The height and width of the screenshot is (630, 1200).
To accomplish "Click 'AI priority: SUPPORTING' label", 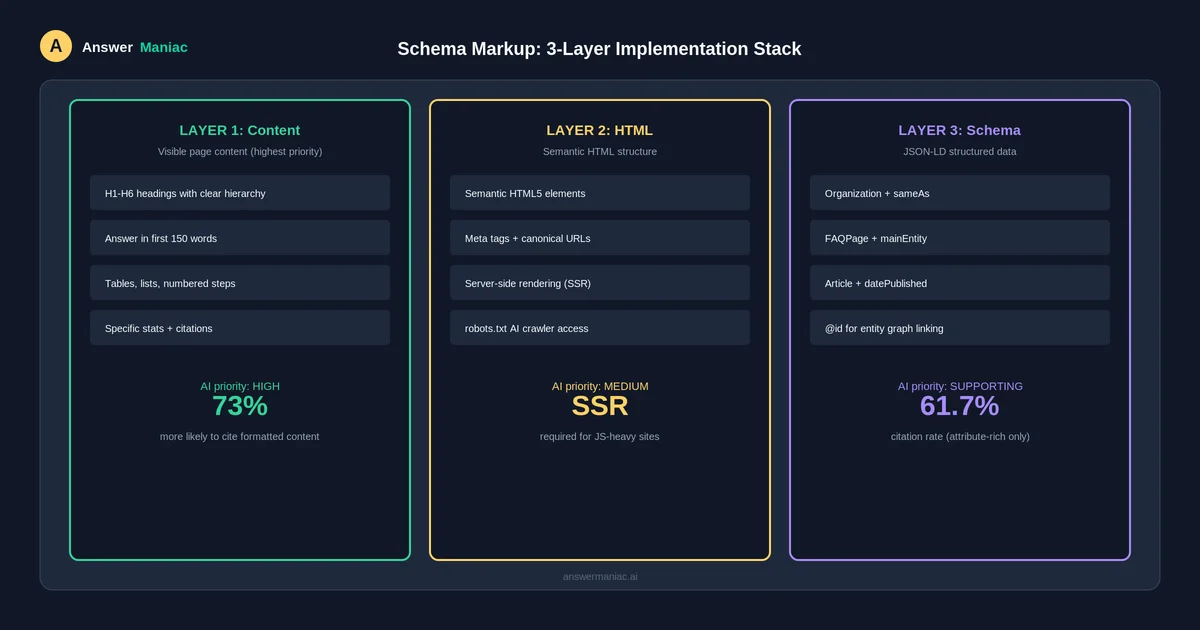I will [x=960, y=386].
